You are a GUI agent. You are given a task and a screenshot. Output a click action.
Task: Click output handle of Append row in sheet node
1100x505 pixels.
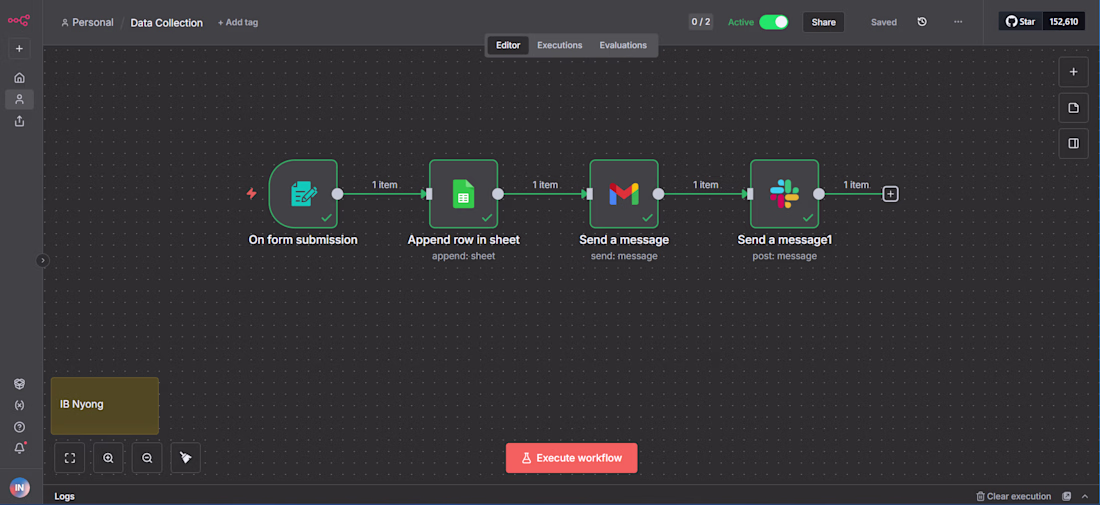[498, 194]
